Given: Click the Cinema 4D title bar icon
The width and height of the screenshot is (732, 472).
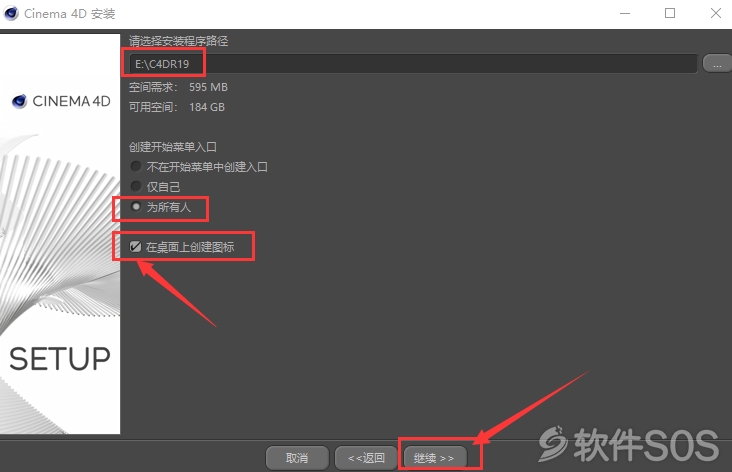Looking at the screenshot, I should pyautogui.click(x=11, y=13).
